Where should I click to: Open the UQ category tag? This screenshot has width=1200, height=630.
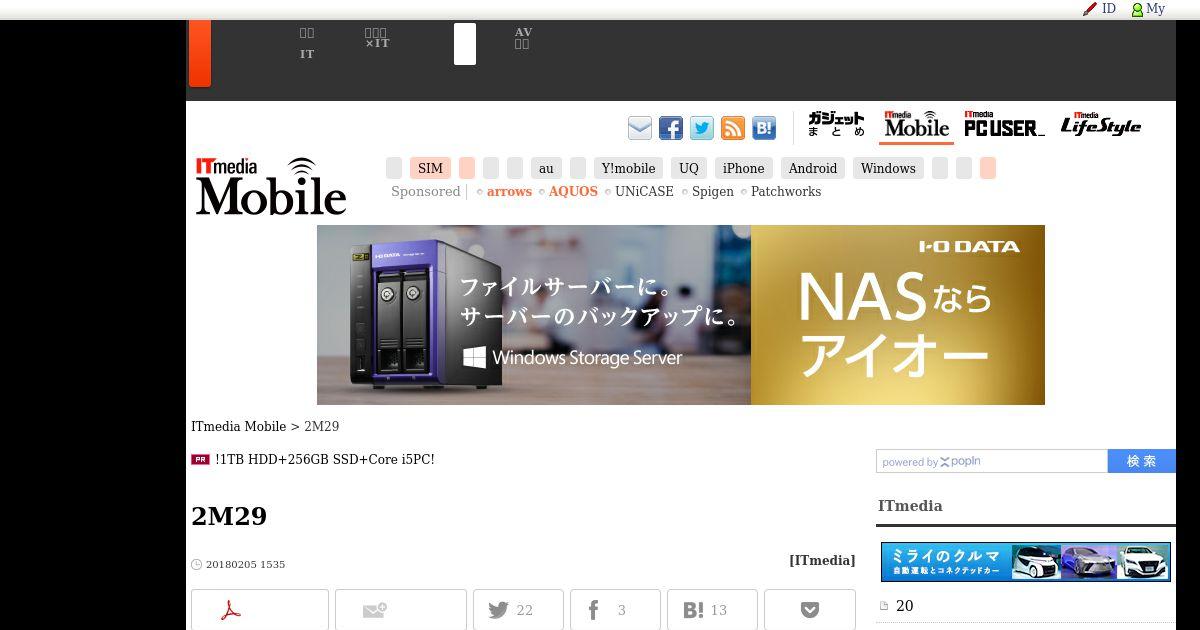[688, 168]
